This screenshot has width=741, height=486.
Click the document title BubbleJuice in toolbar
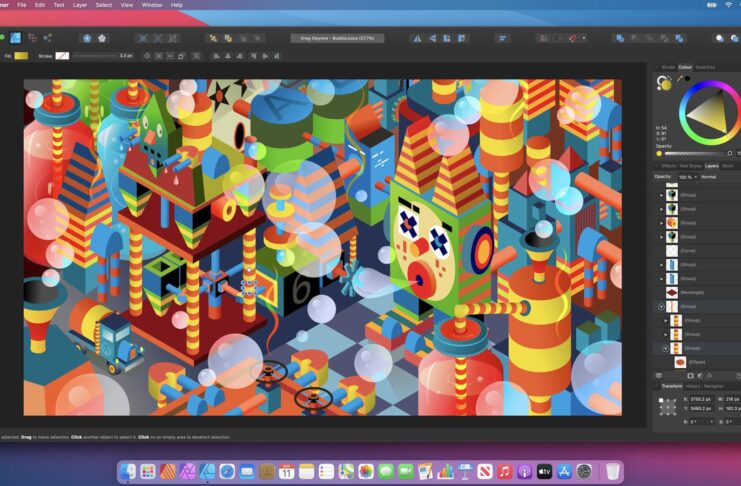(337, 38)
